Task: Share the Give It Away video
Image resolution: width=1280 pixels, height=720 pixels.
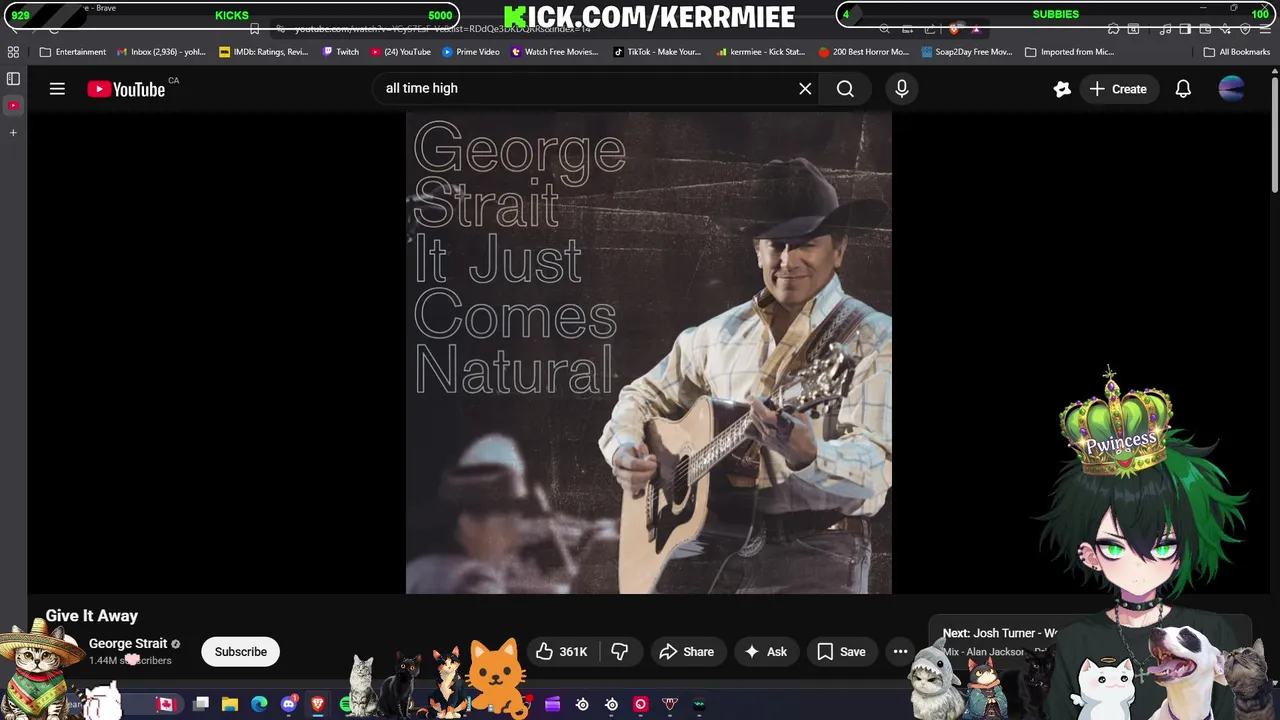Action: (x=686, y=652)
